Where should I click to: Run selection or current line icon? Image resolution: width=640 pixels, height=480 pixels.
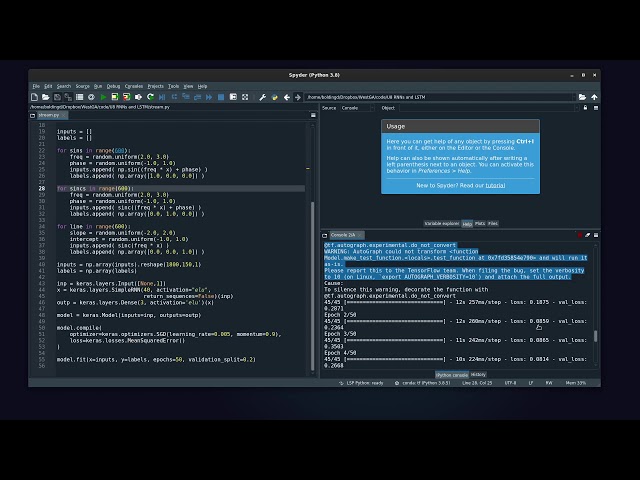point(138,97)
